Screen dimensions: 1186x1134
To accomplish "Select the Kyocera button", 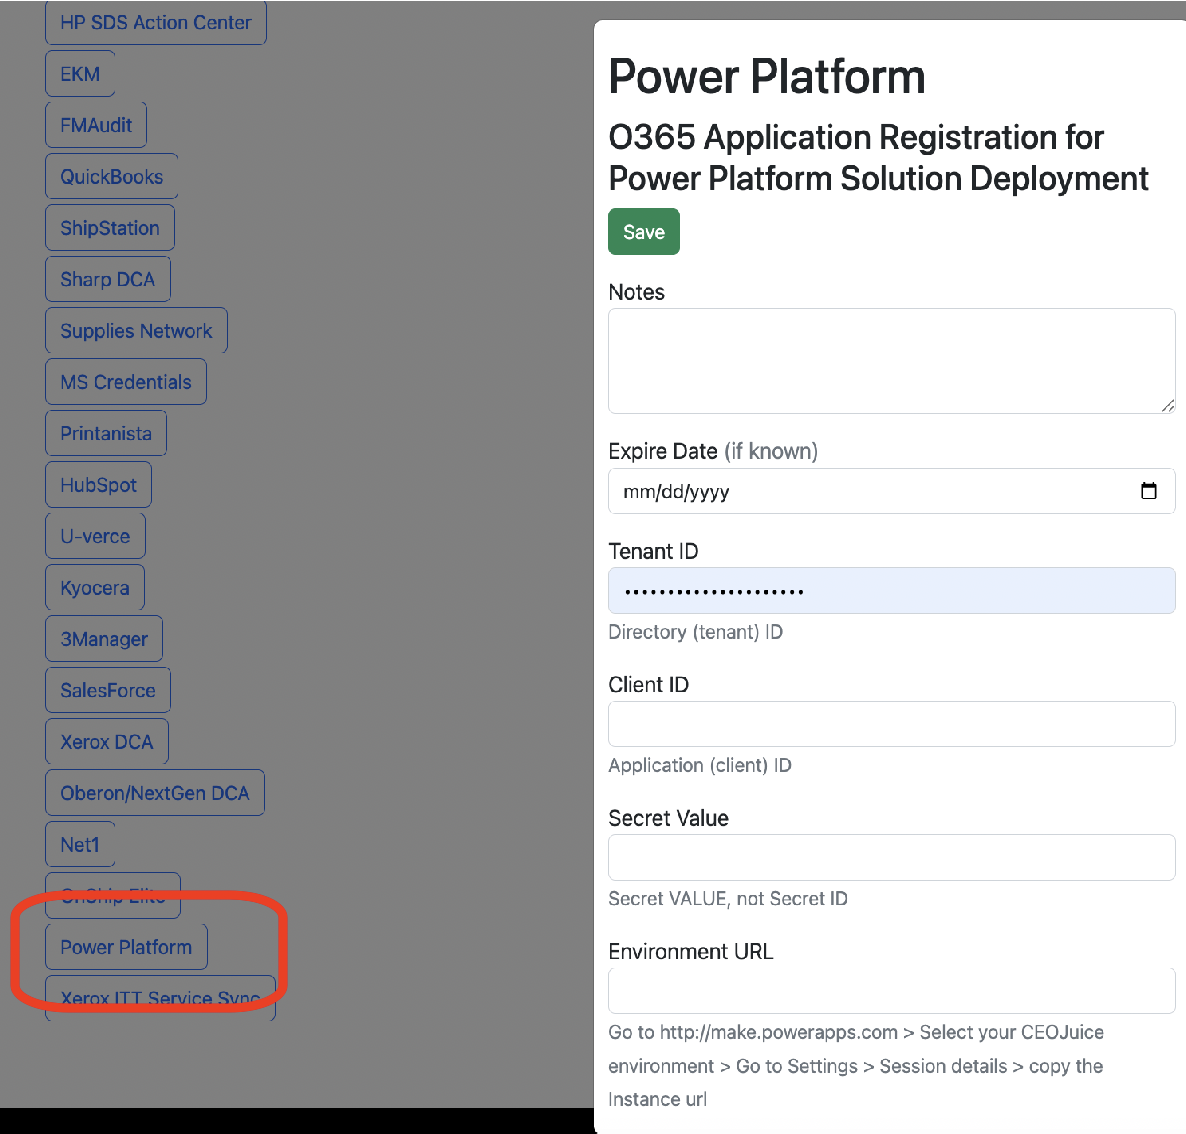I will [x=95, y=588].
